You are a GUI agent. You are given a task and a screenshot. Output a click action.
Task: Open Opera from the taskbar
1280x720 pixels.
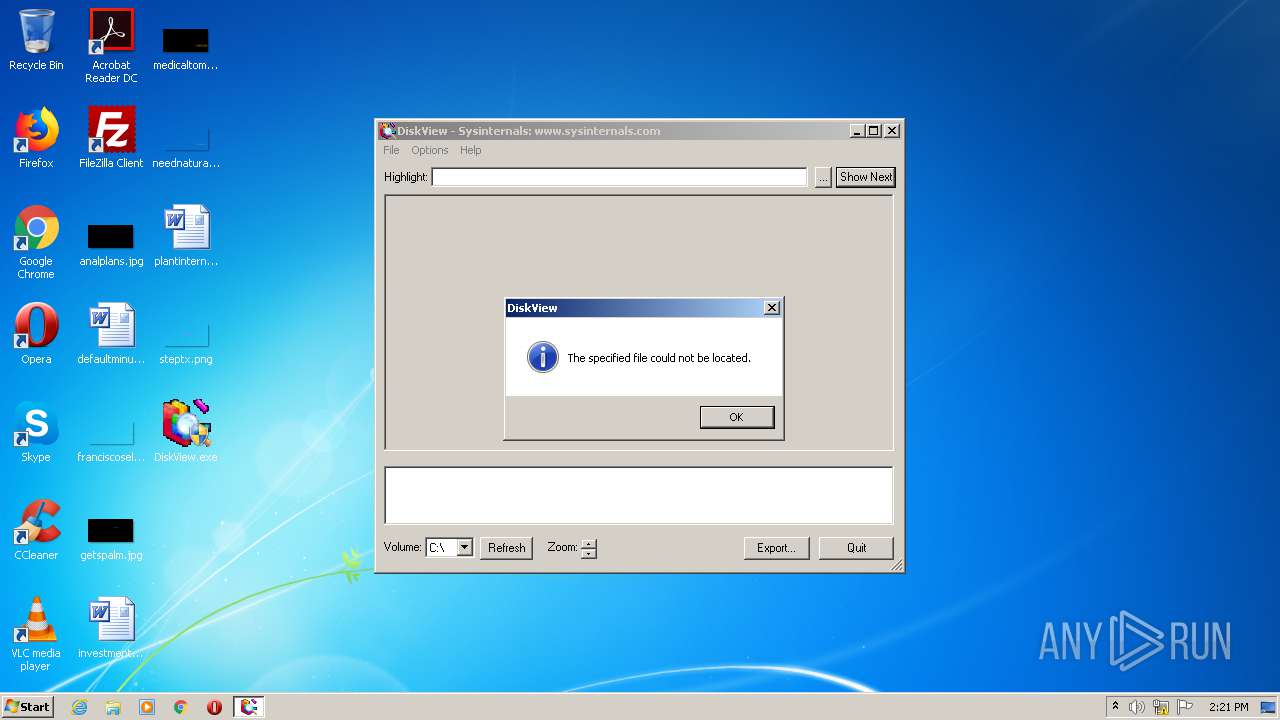point(214,707)
